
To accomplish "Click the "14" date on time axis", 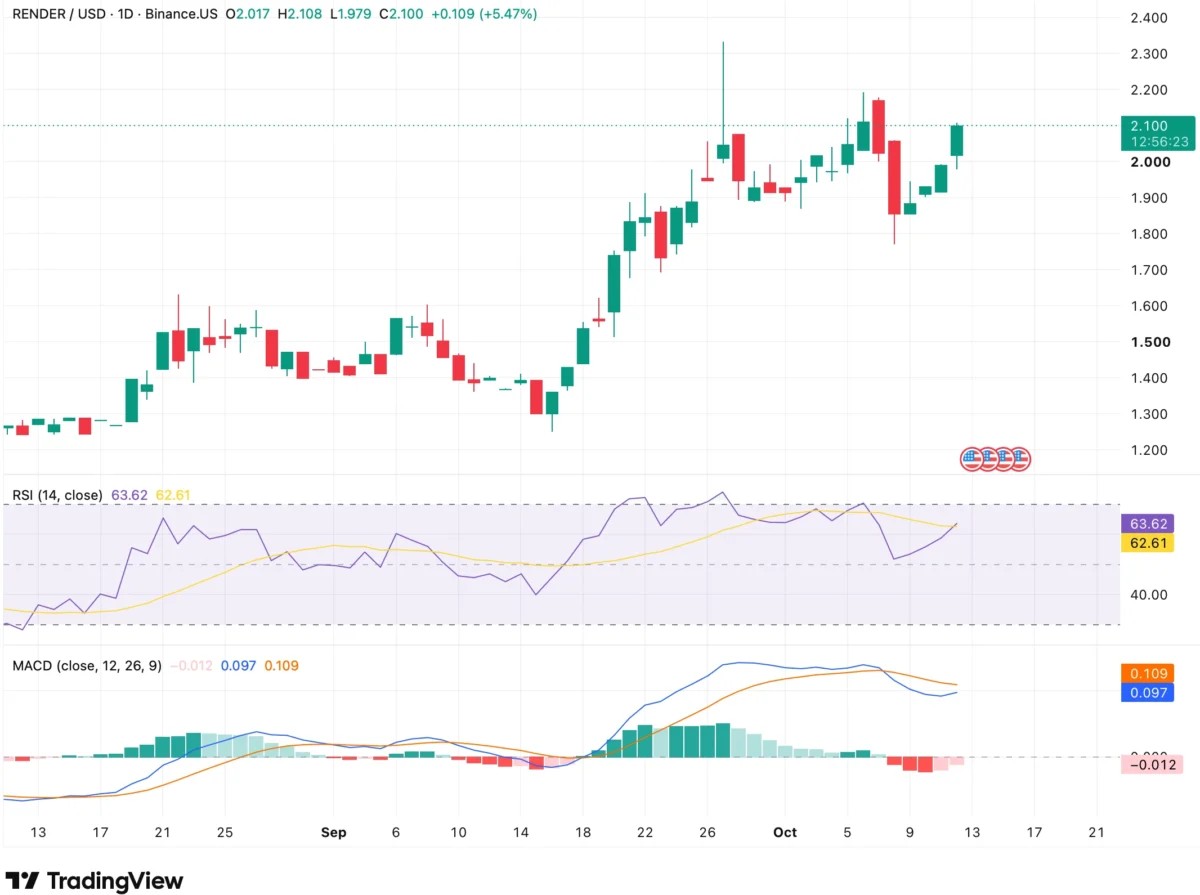I will point(520,831).
